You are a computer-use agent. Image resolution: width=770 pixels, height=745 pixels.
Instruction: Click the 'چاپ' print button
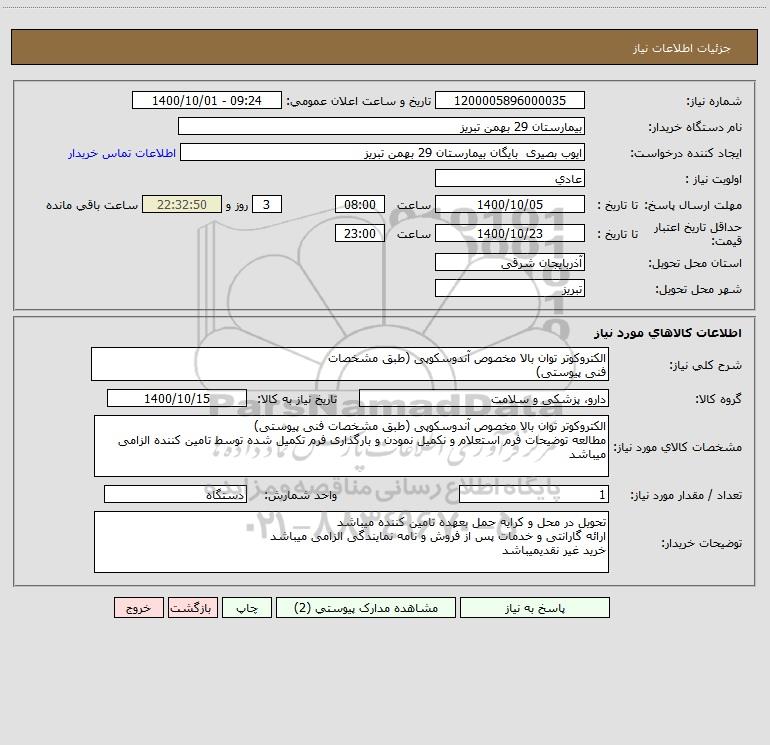point(247,608)
